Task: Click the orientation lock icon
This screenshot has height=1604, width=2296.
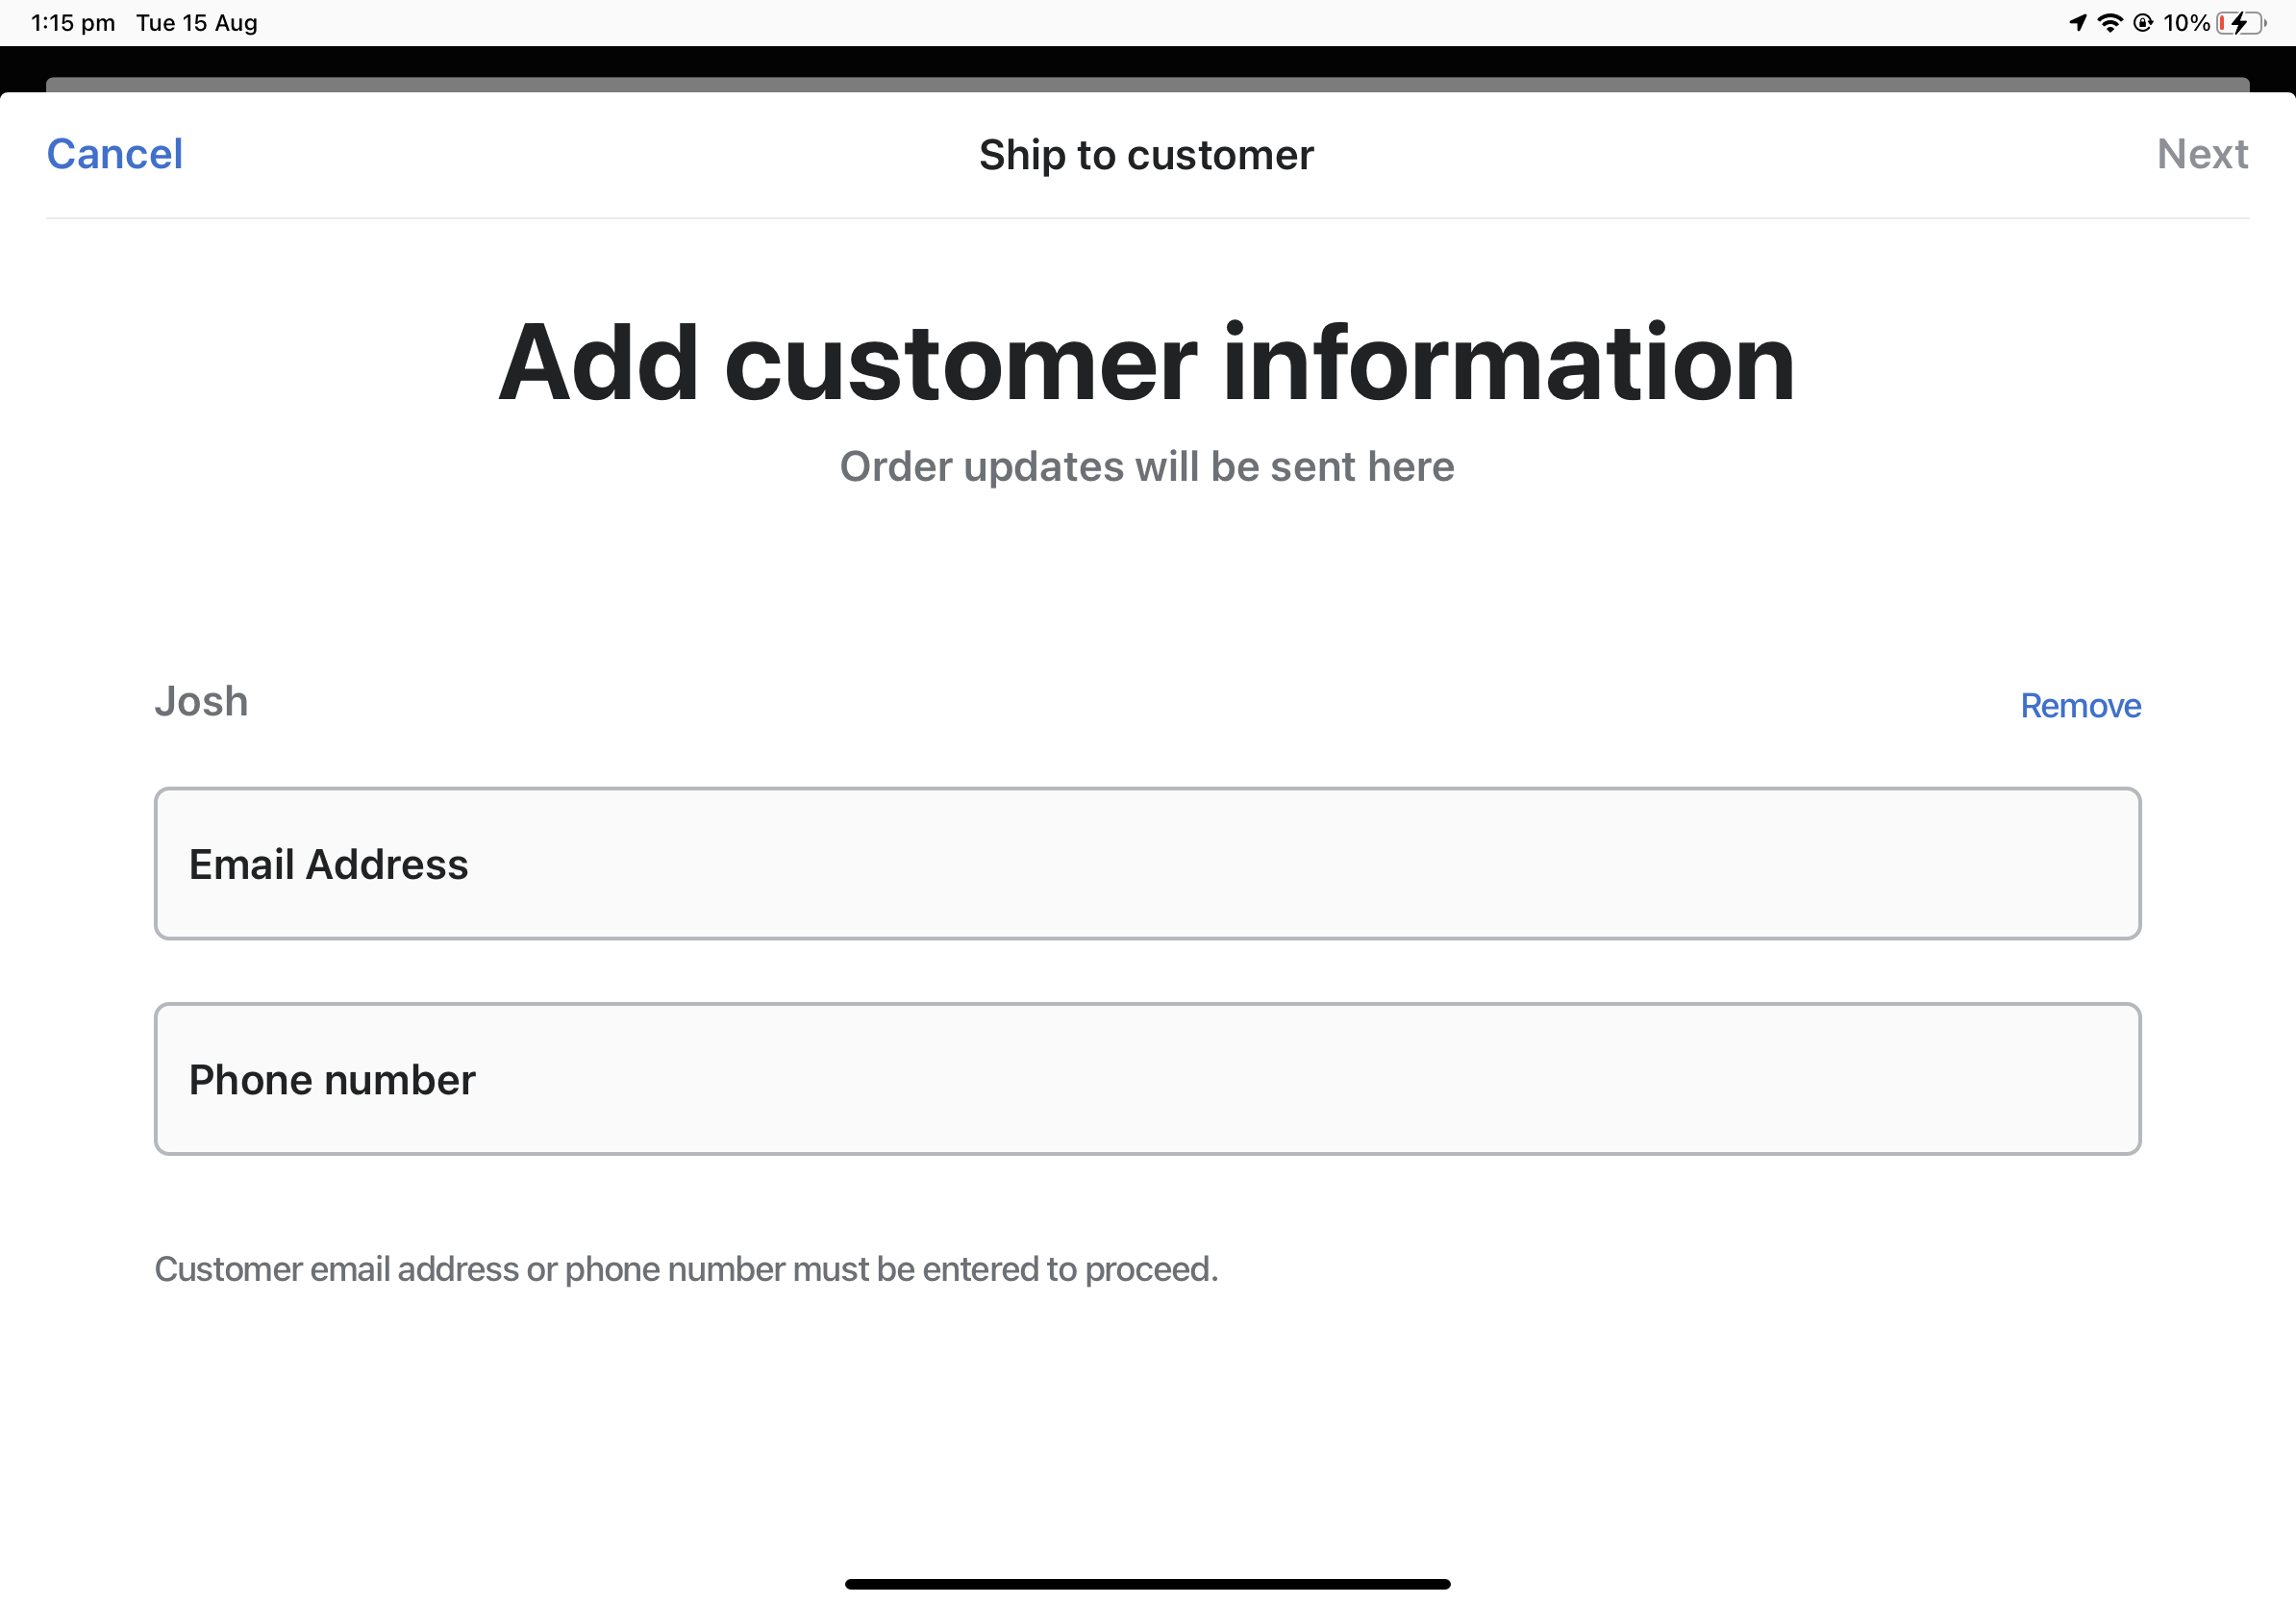Action: [x=2143, y=21]
